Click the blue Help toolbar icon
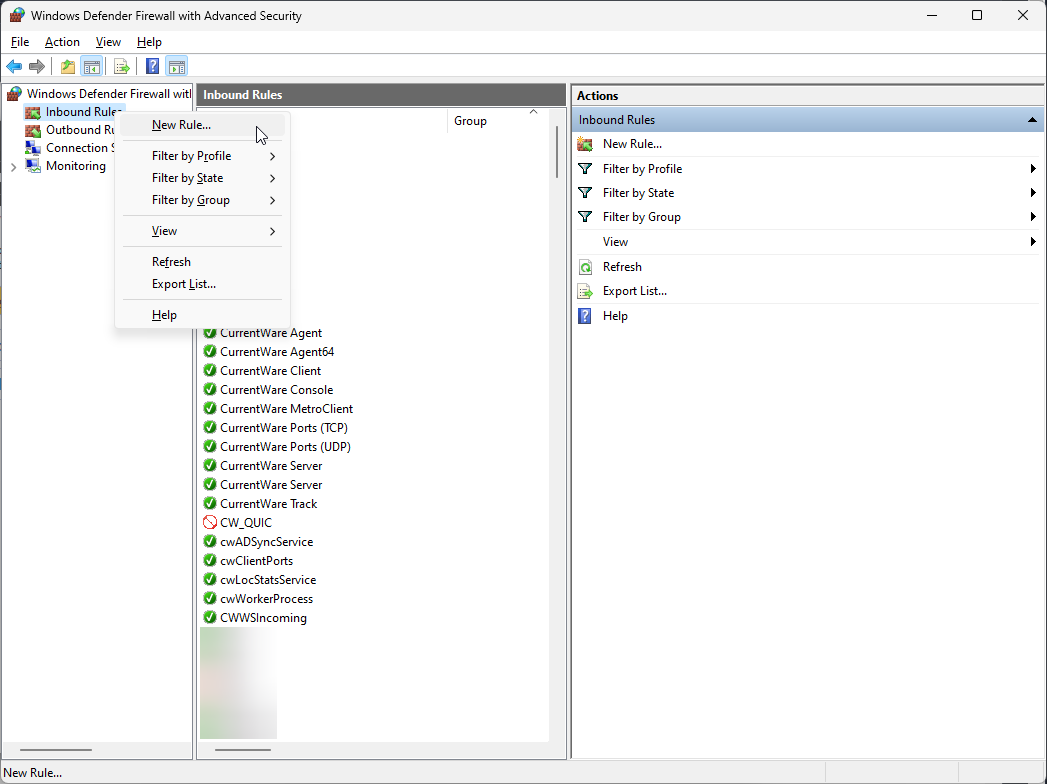This screenshot has width=1047, height=784. click(x=153, y=66)
